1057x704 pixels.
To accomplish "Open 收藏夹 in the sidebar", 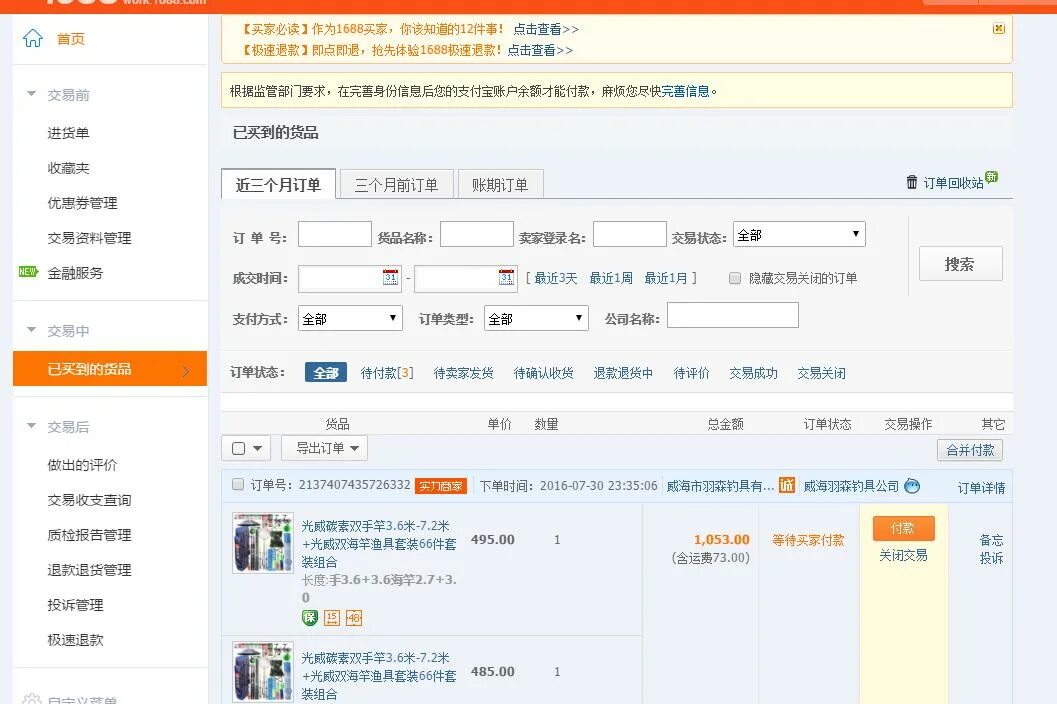I will click(x=68, y=168).
